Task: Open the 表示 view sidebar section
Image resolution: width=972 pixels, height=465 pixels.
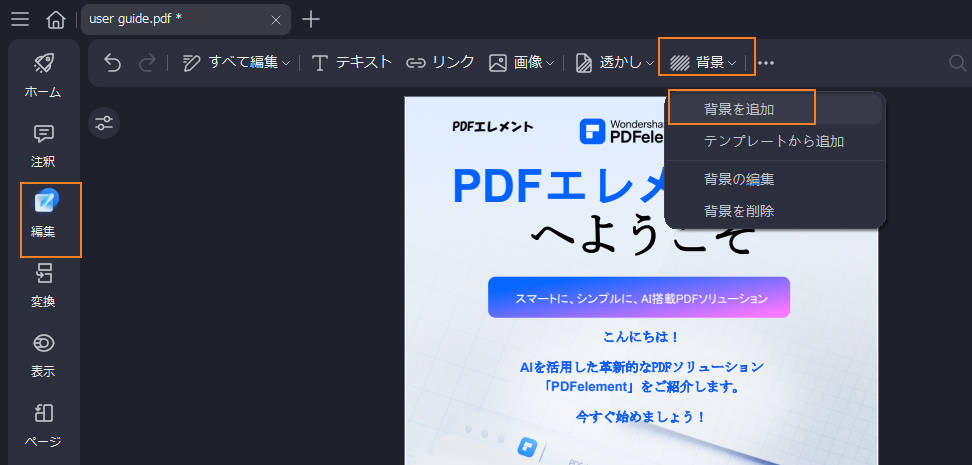Action: coord(43,355)
